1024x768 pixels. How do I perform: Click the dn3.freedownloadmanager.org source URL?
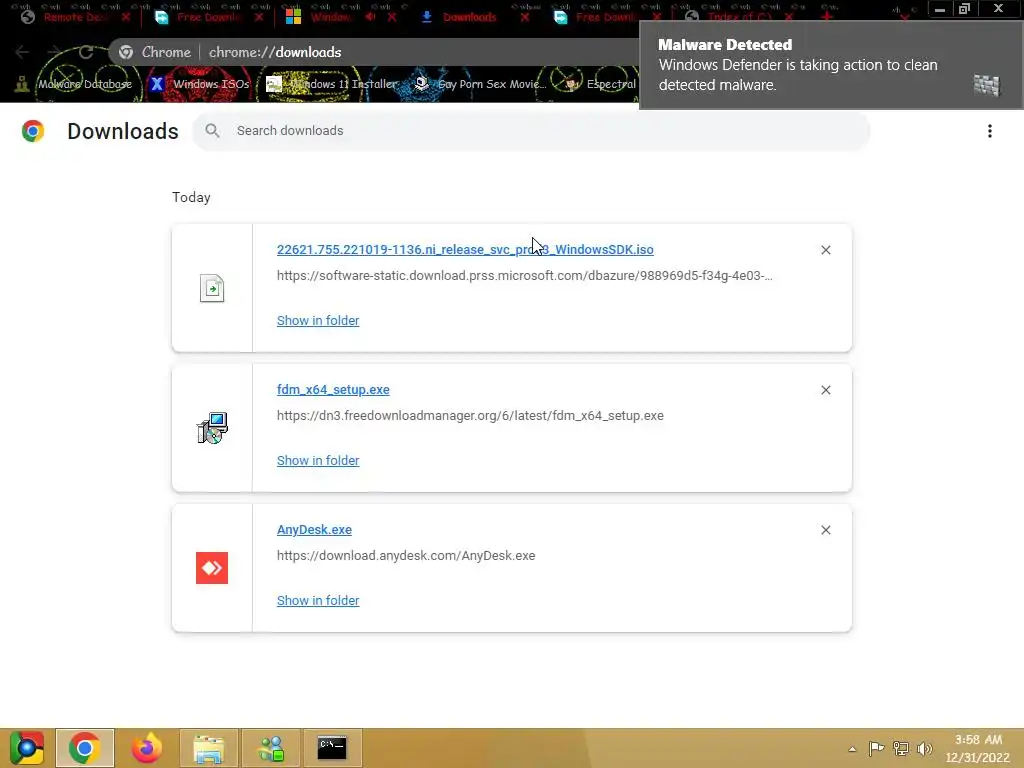pyautogui.click(x=470, y=415)
